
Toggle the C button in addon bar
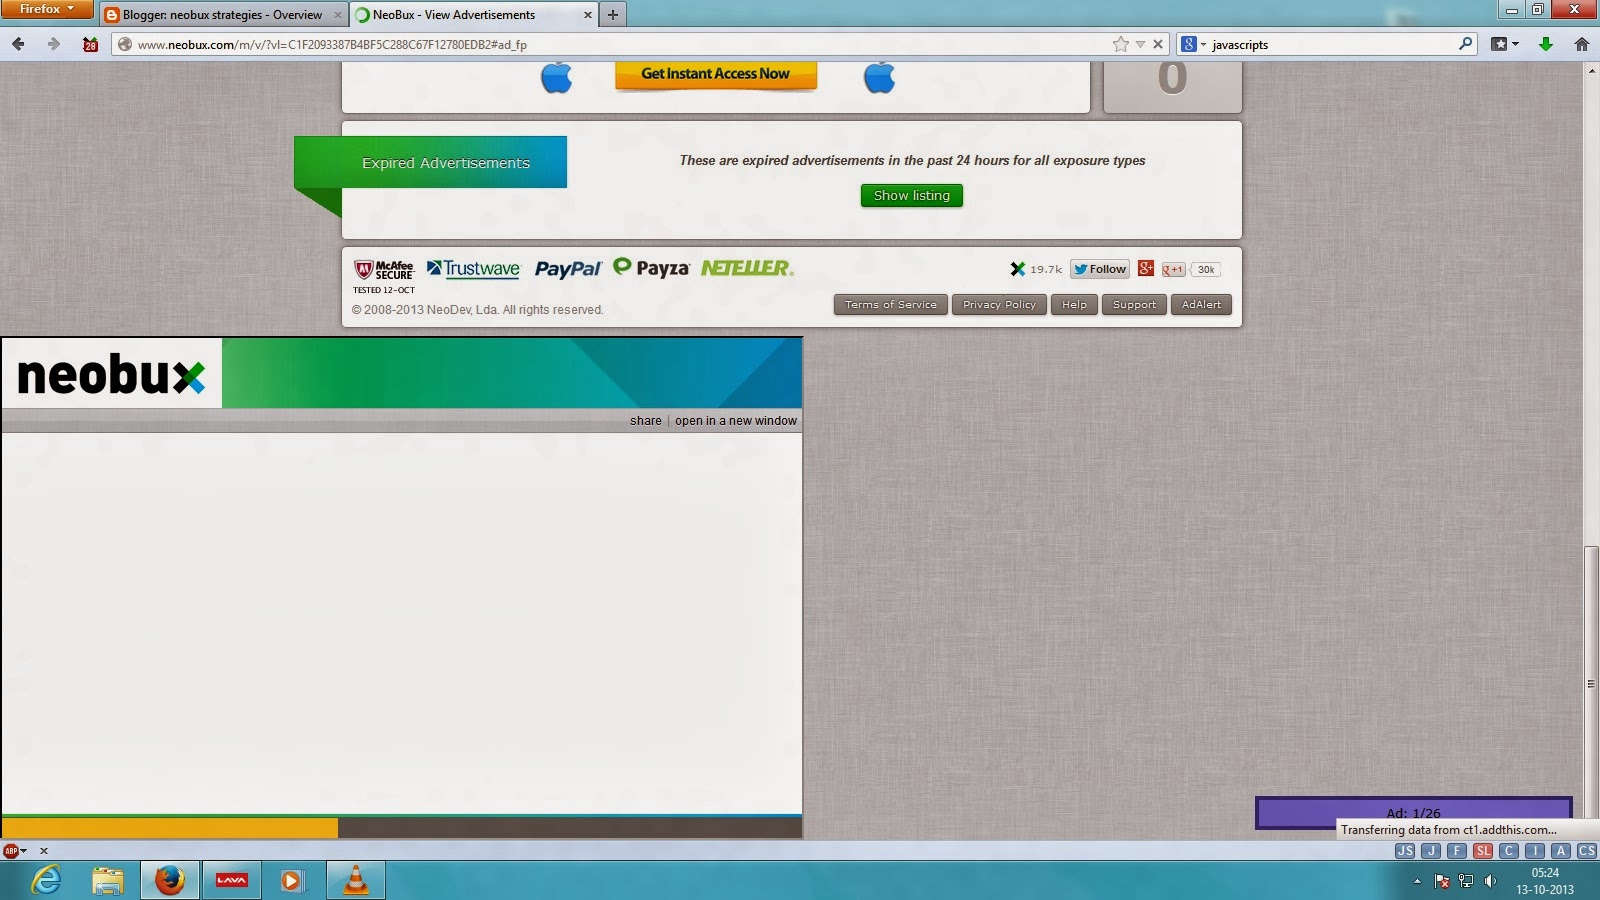(x=1509, y=851)
